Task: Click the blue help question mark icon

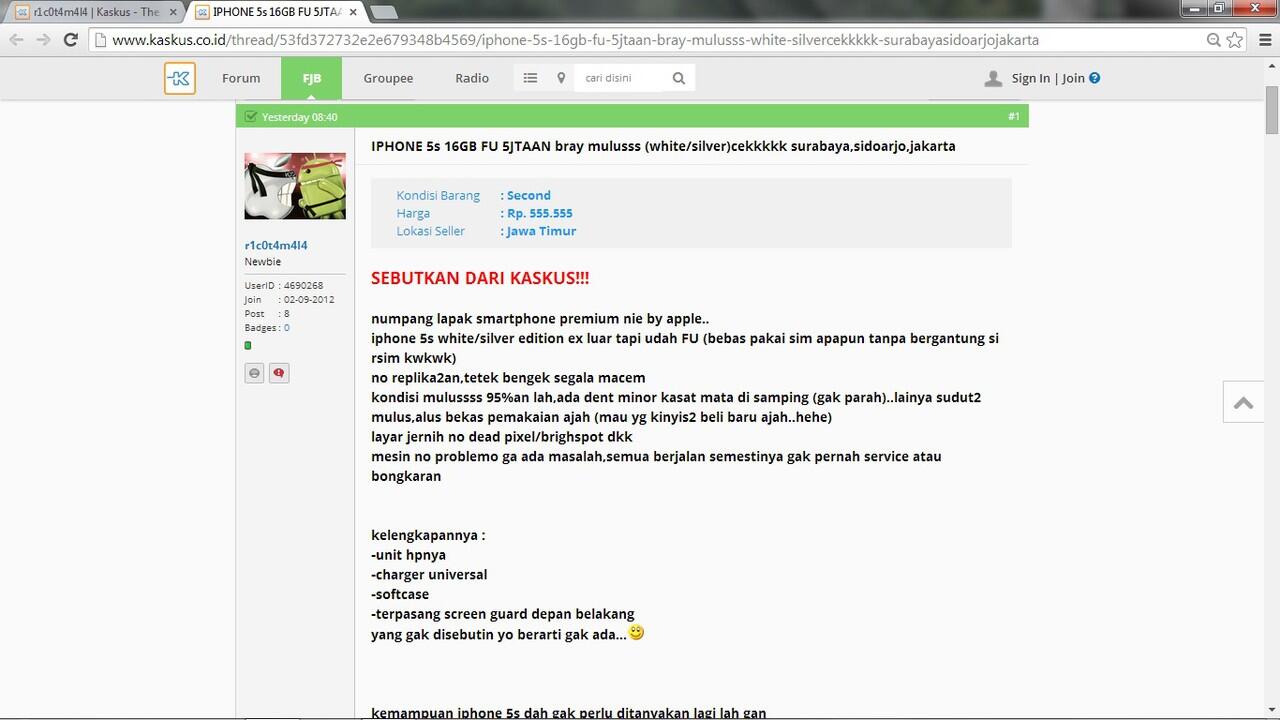Action: [x=1094, y=78]
